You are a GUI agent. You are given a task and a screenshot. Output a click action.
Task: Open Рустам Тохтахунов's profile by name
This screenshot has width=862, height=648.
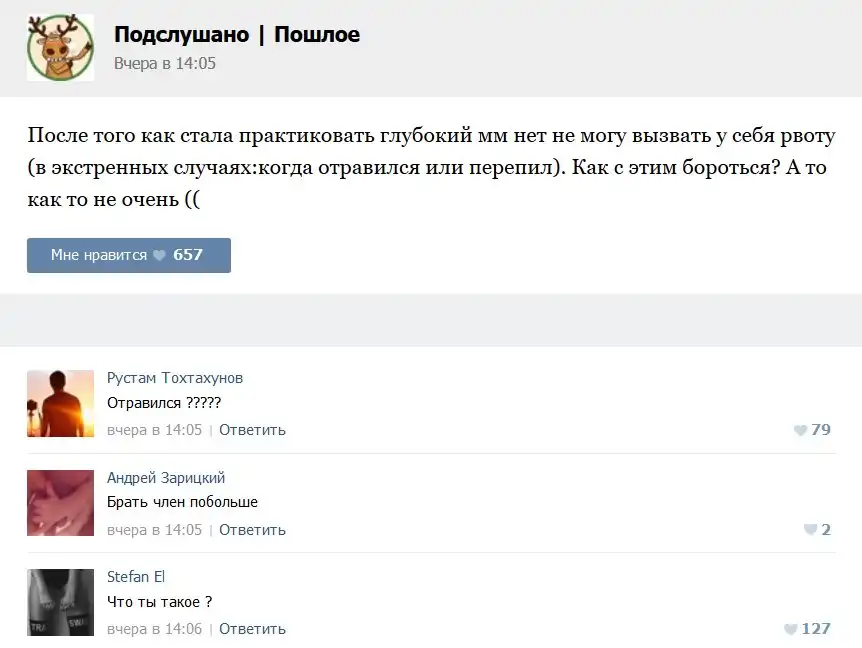click(175, 378)
